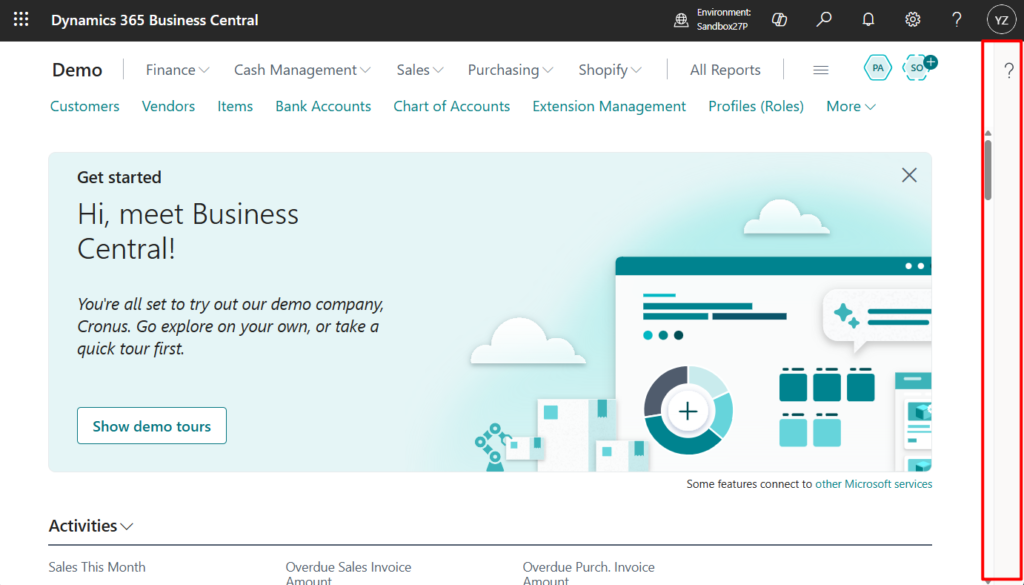Click the SO hexagon badge with plus

tap(917, 68)
